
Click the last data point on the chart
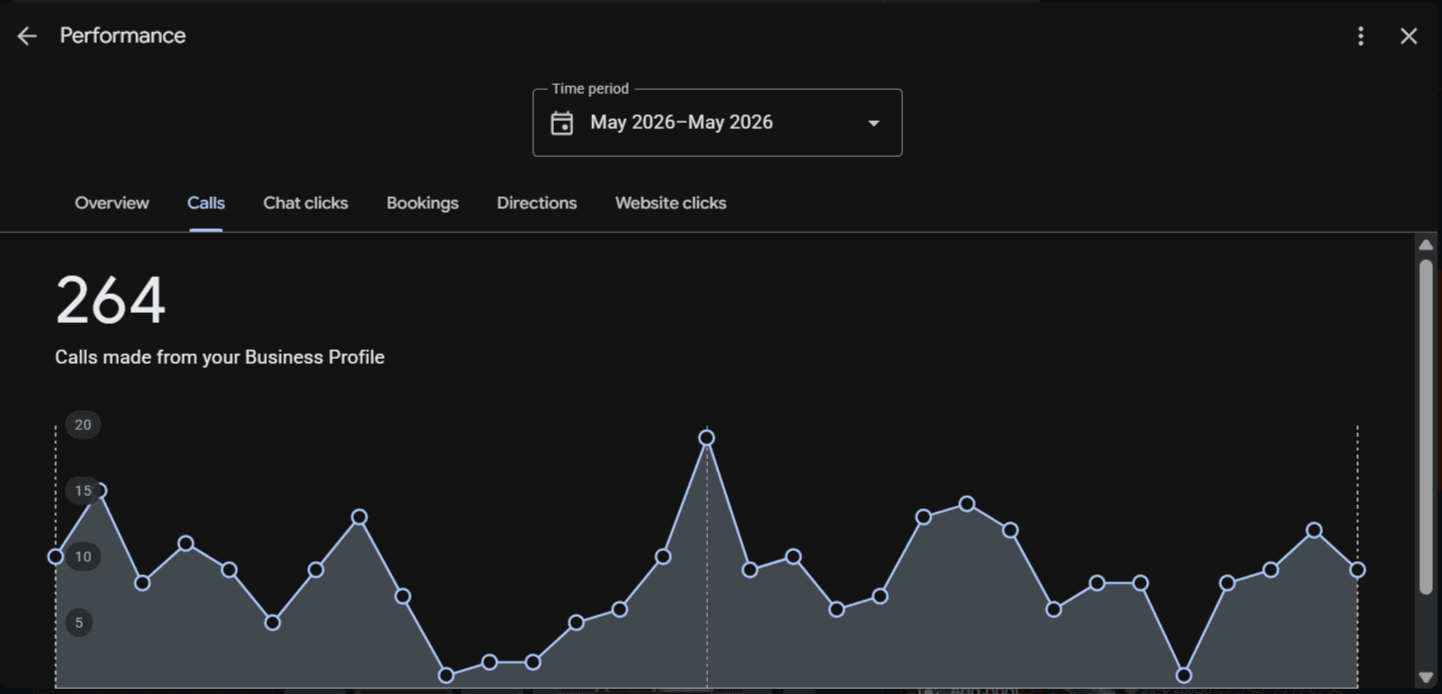point(1357,570)
